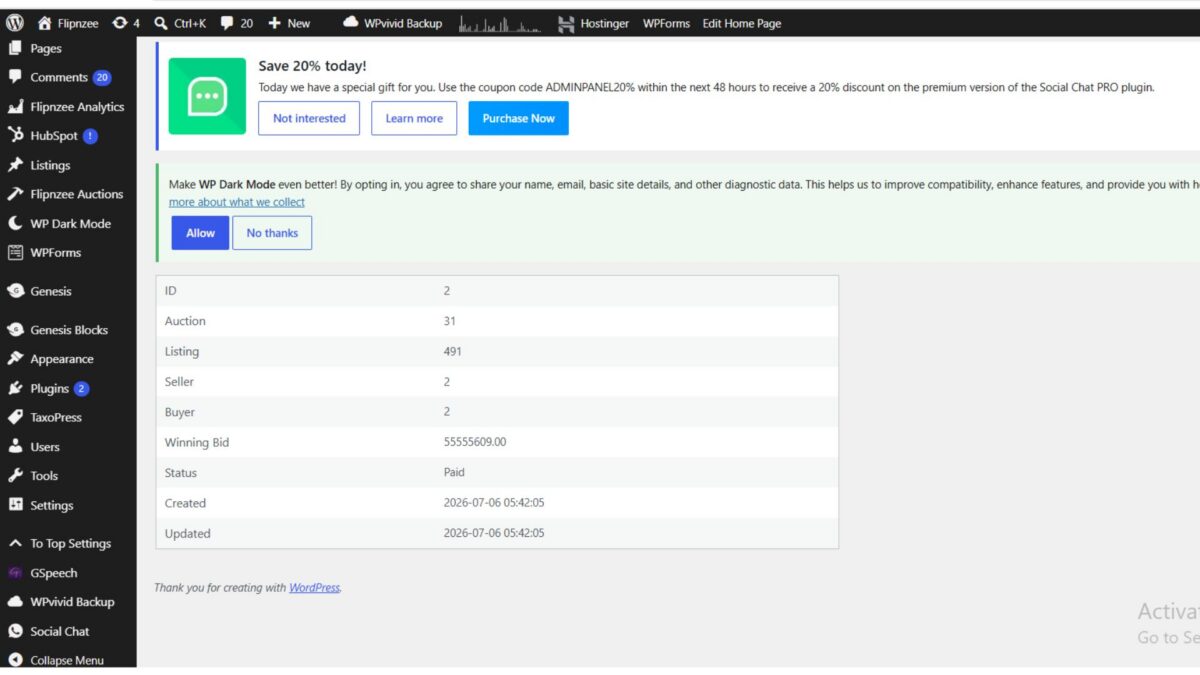The width and height of the screenshot is (1200, 675).
Task: Click the No thanks button
Action: (272, 233)
